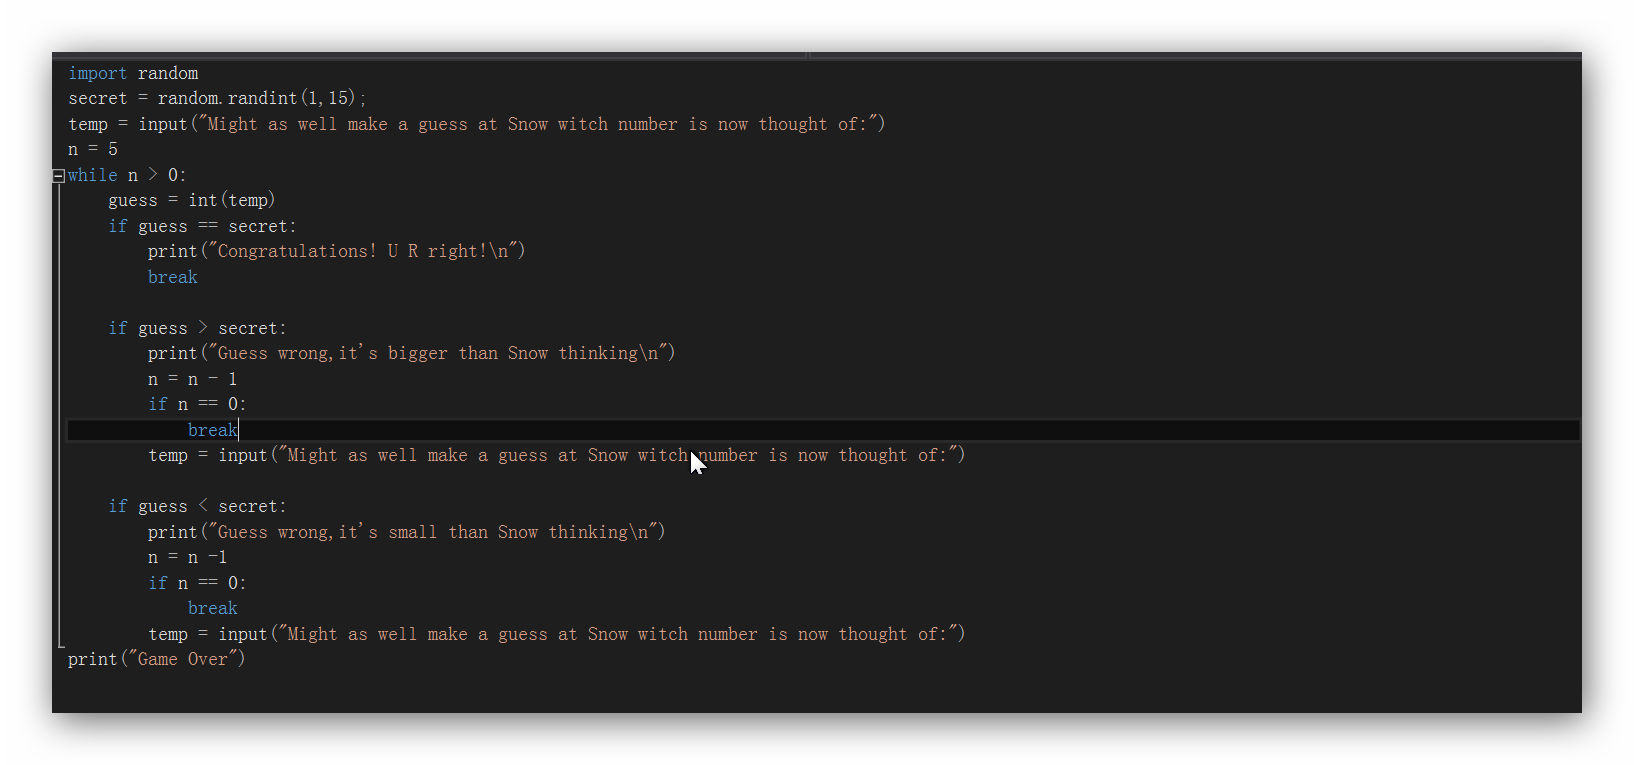The height and width of the screenshot is (765, 1634).
Task: Click the final temp = input line
Action: click(557, 634)
